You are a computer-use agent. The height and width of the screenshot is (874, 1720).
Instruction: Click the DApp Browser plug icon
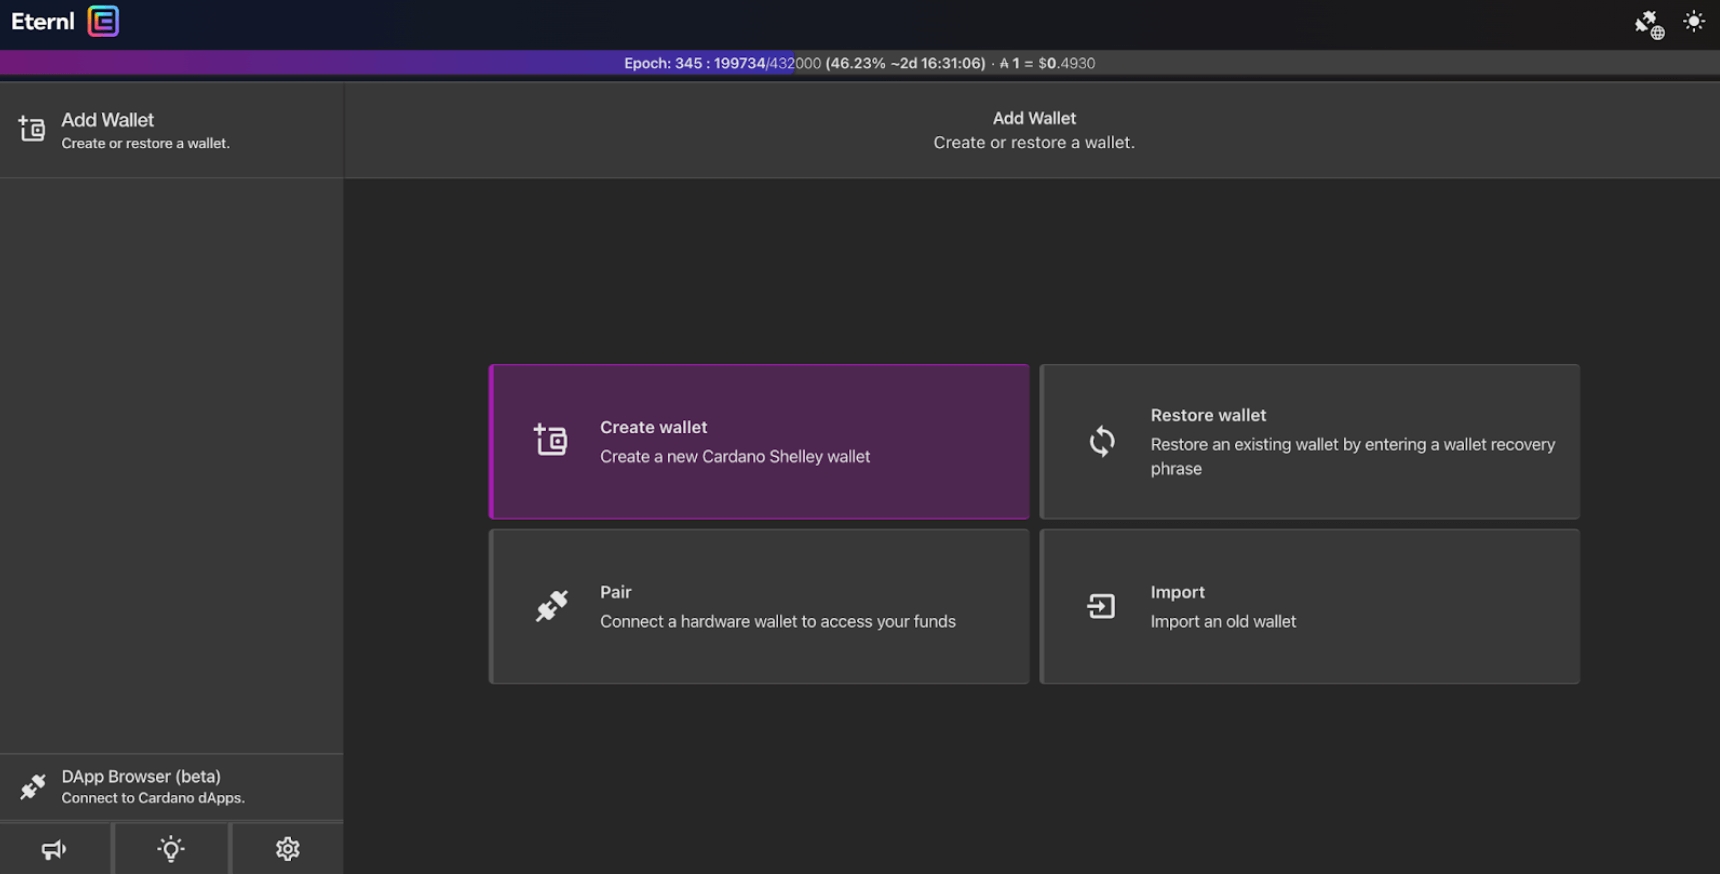[33, 787]
